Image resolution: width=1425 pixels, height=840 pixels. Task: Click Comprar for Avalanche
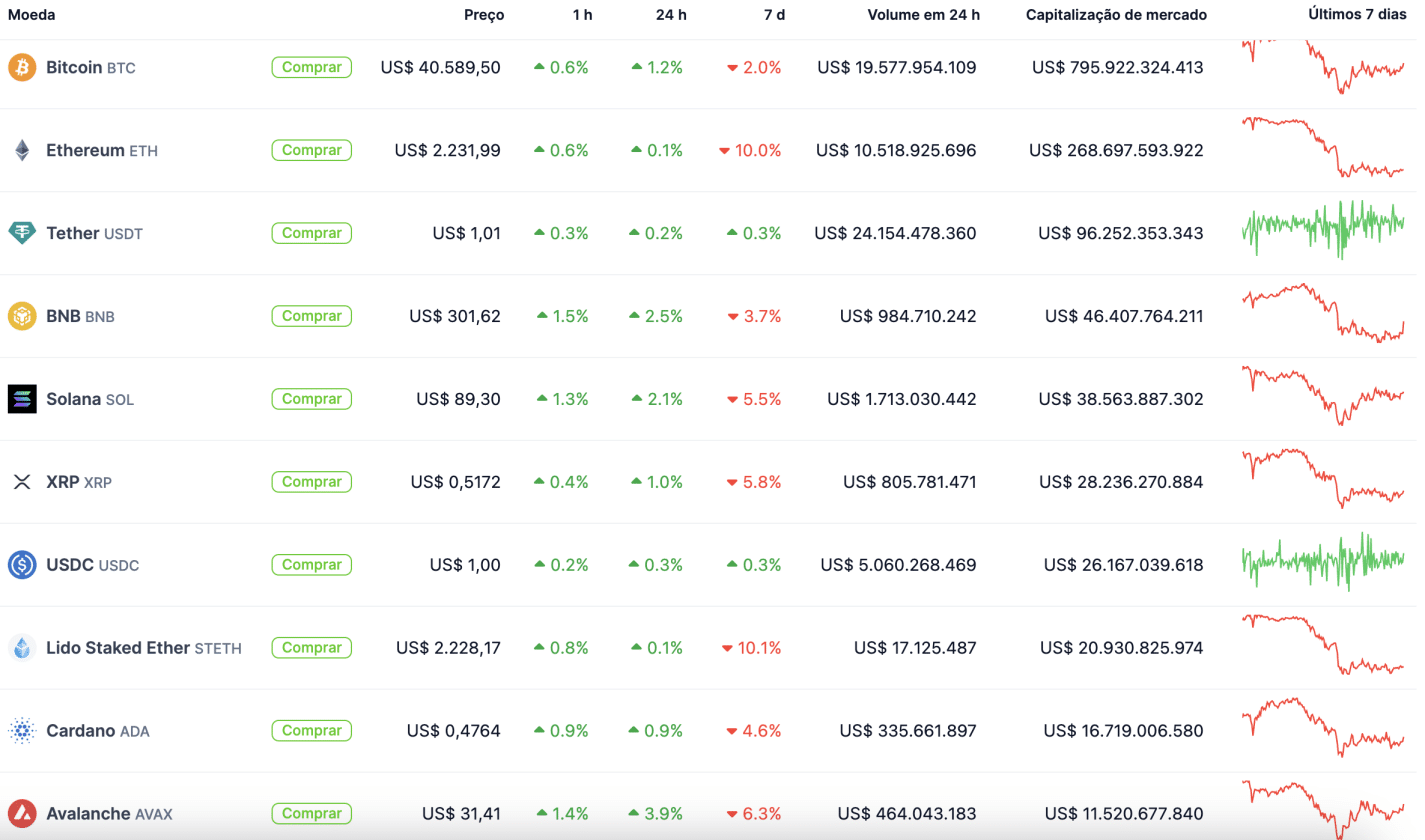point(312,813)
